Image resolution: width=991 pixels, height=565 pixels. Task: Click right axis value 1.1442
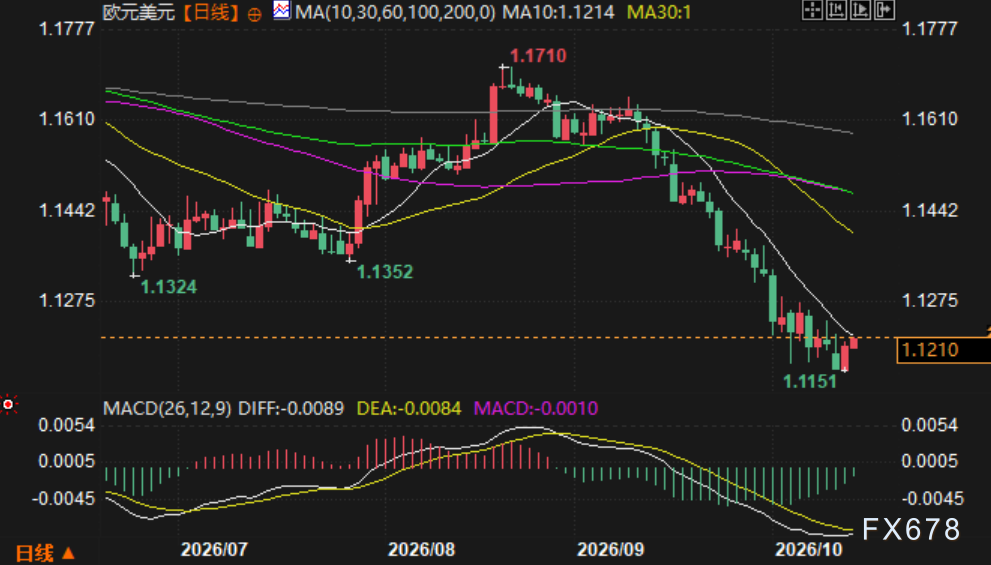click(930, 210)
